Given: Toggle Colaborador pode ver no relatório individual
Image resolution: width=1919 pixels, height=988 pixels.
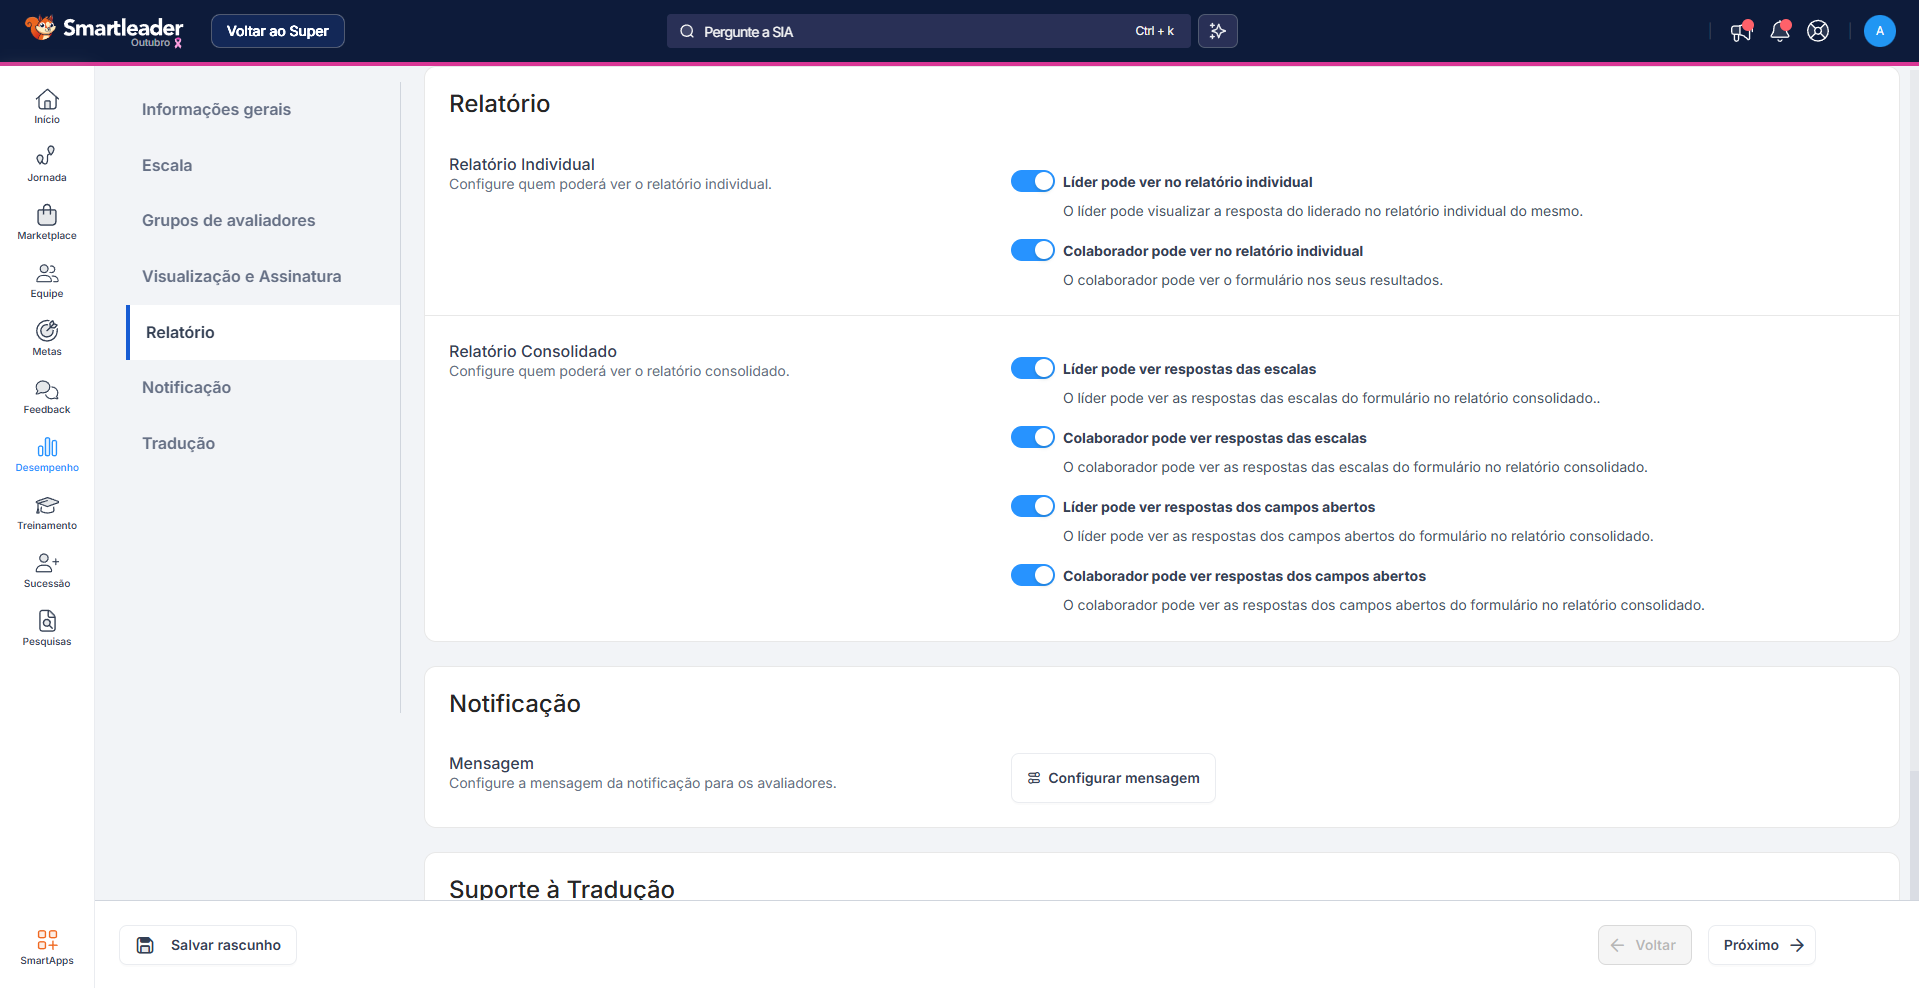Looking at the screenshot, I should point(1032,250).
